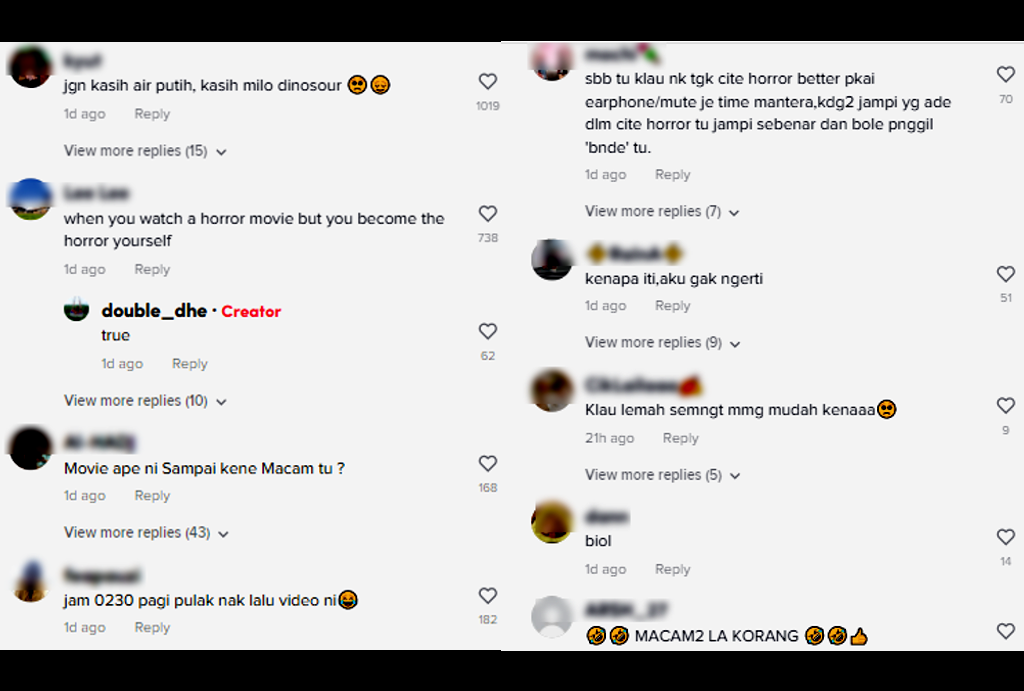This screenshot has width=1024, height=691.
Task: Like double_dhe's 'true' reply
Action: (488, 331)
